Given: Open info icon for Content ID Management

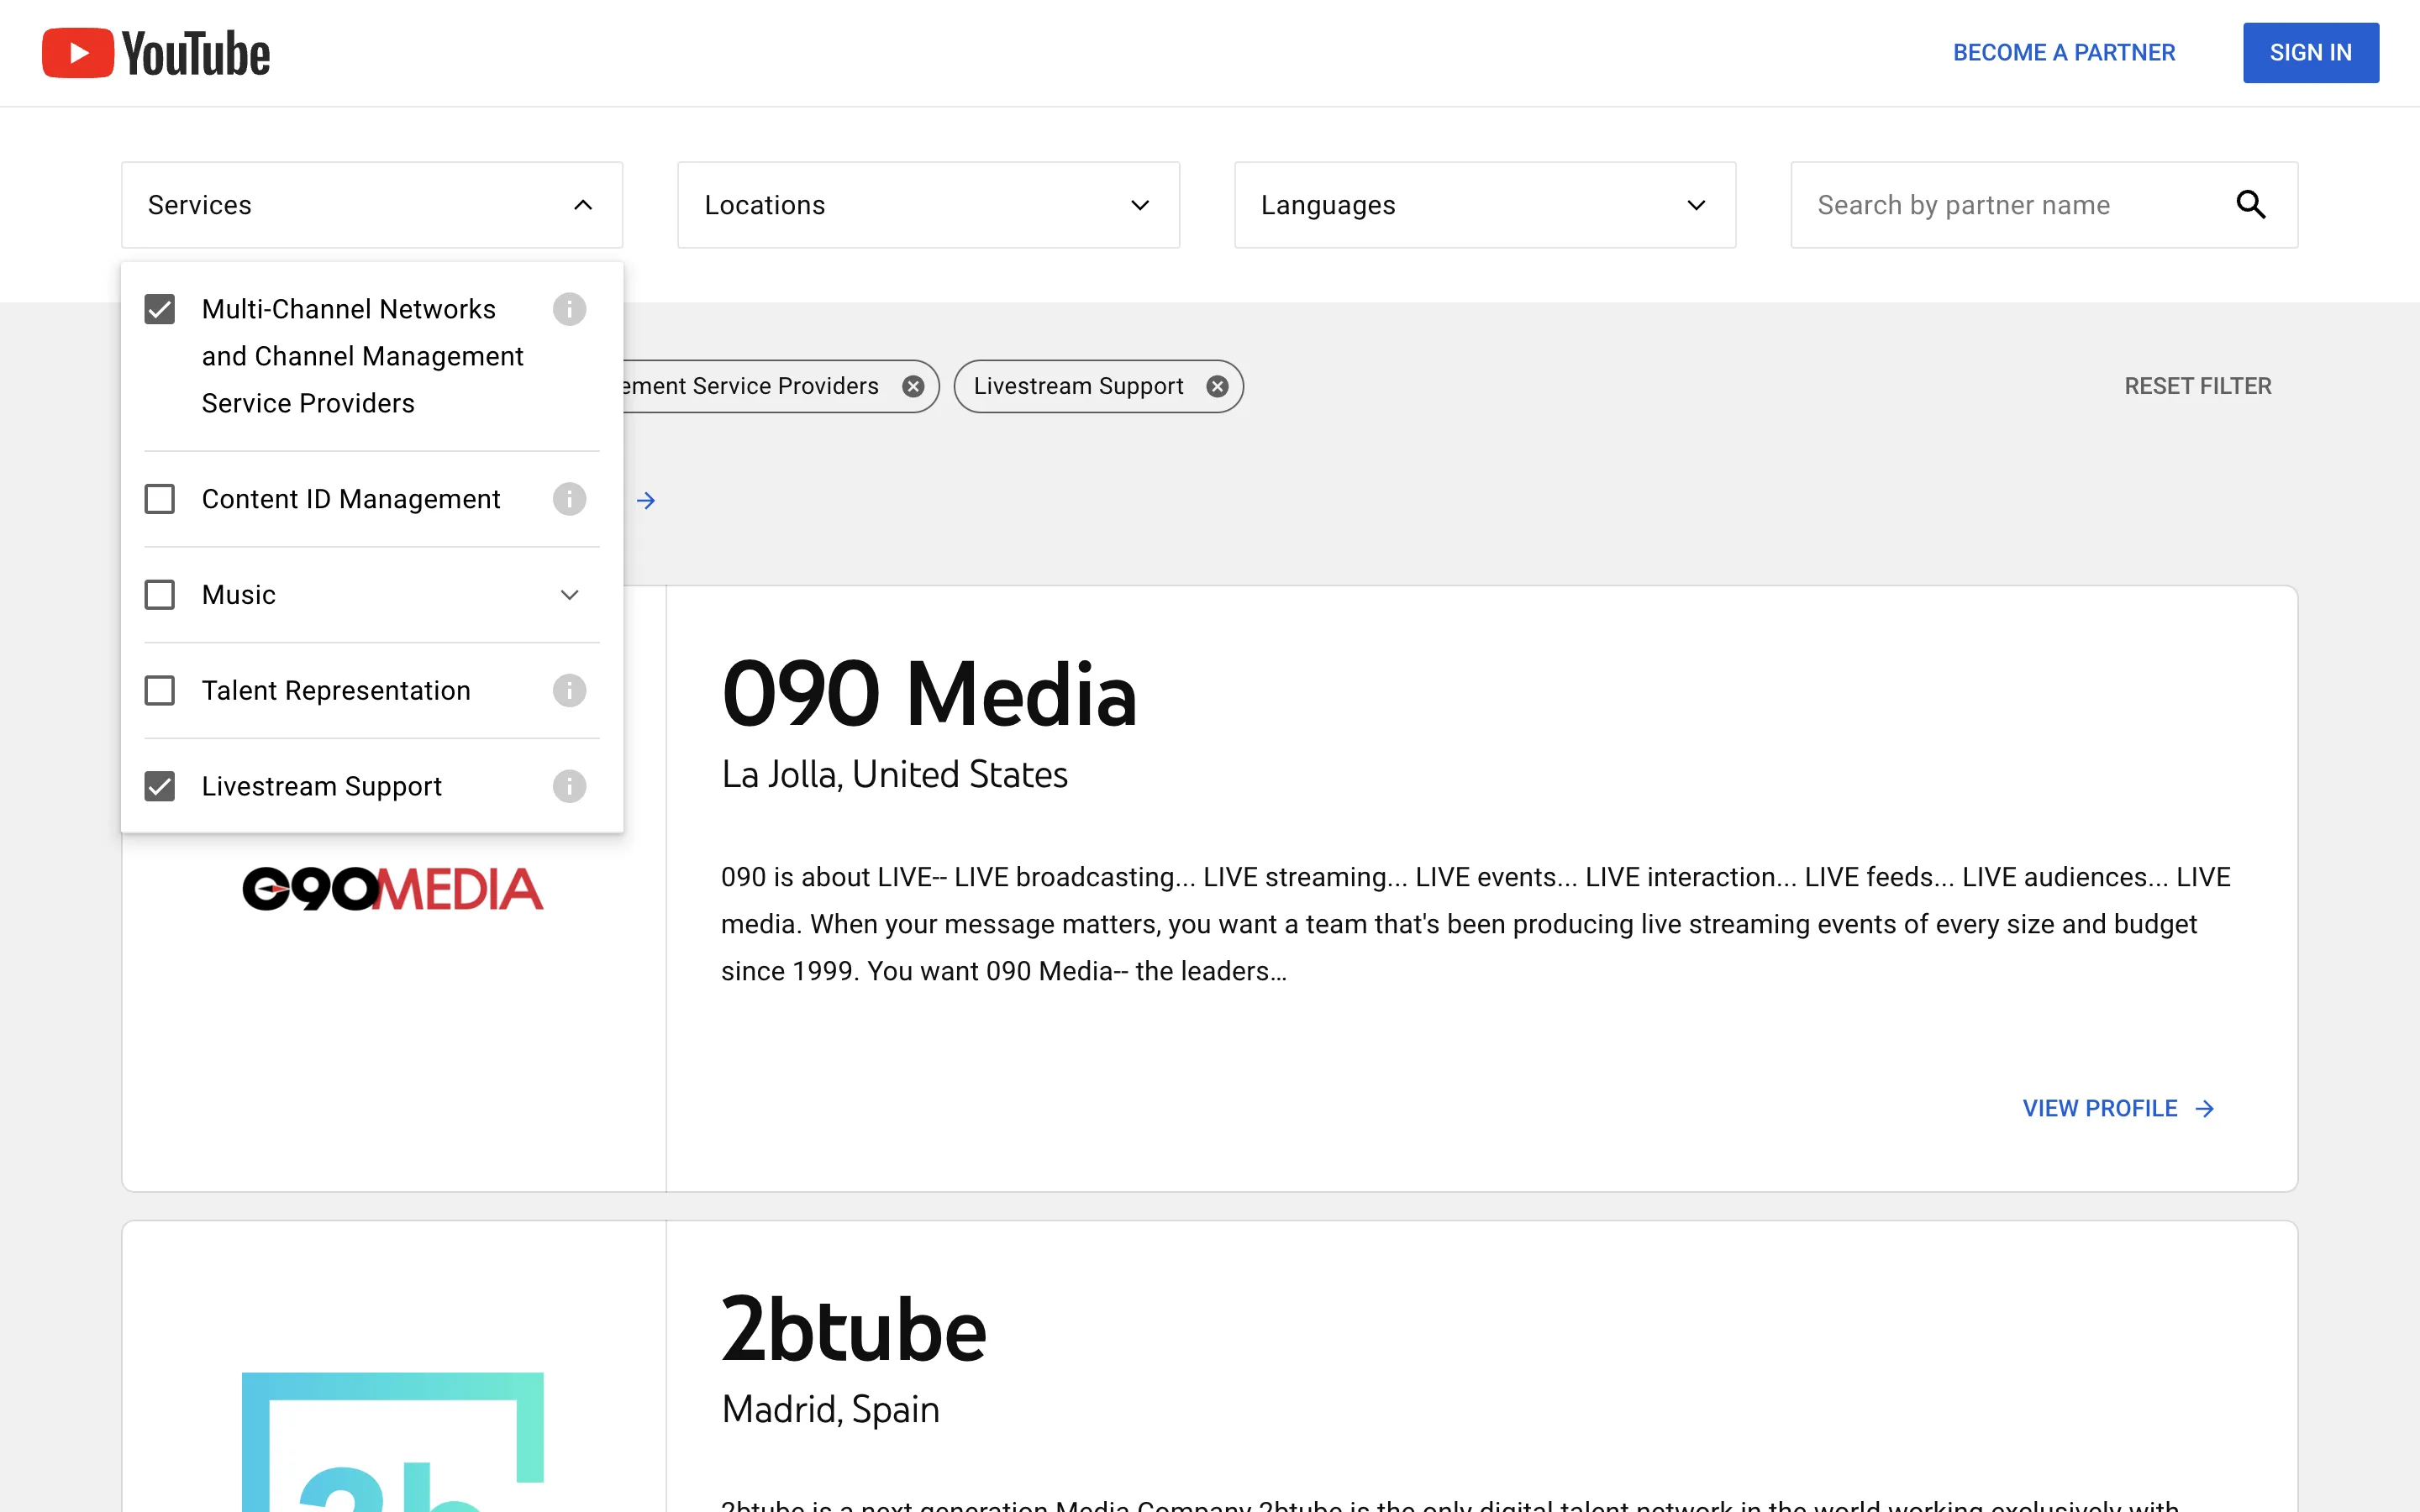Looking at the screenshot, I should tap(569, 499).
